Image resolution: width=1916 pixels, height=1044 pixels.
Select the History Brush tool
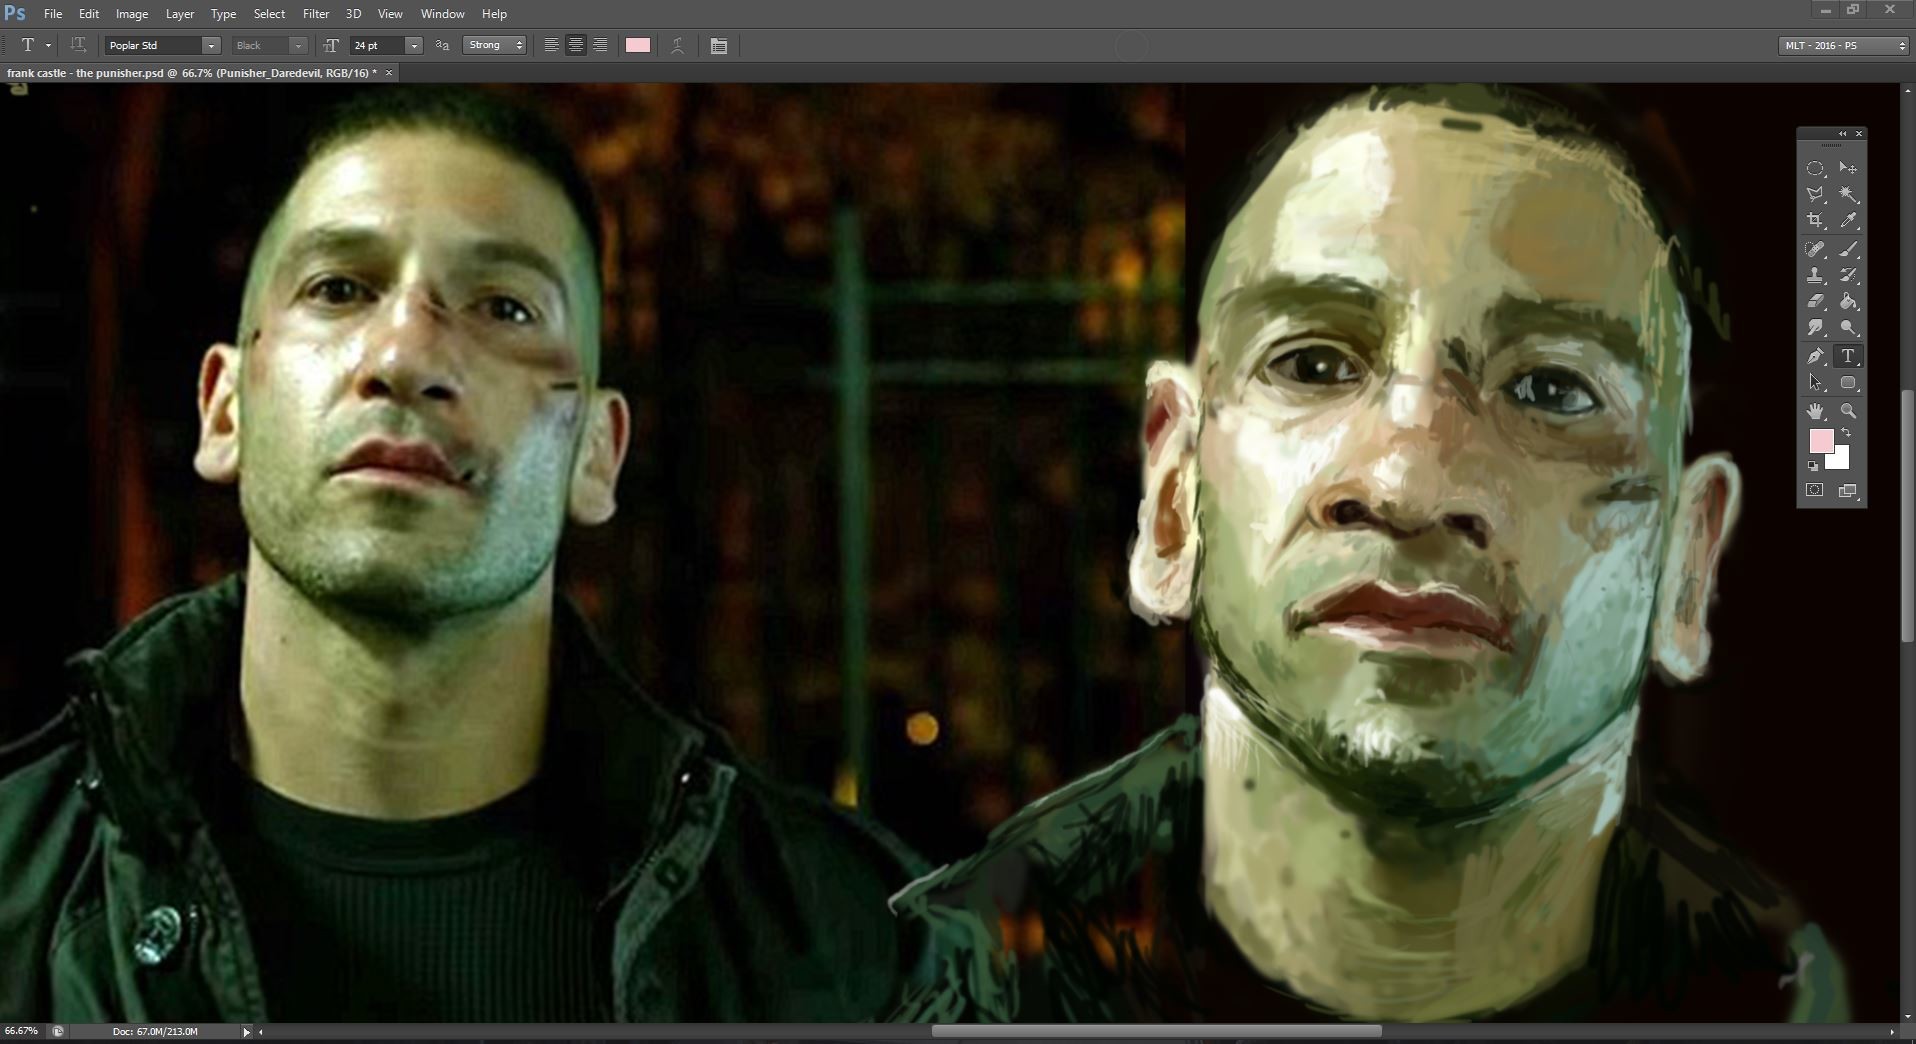[x=1848, y=275]
